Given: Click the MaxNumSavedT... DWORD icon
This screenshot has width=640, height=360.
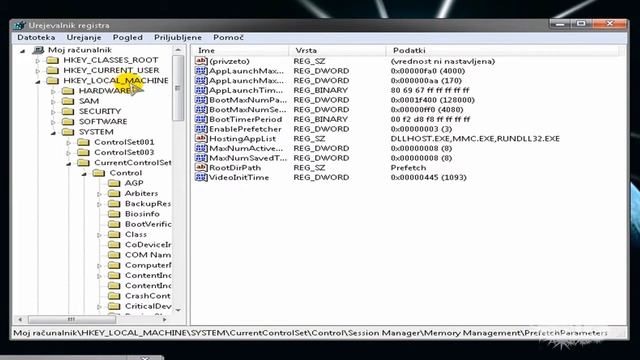Looking at the screenshot, I should click(x=201, y=158).
